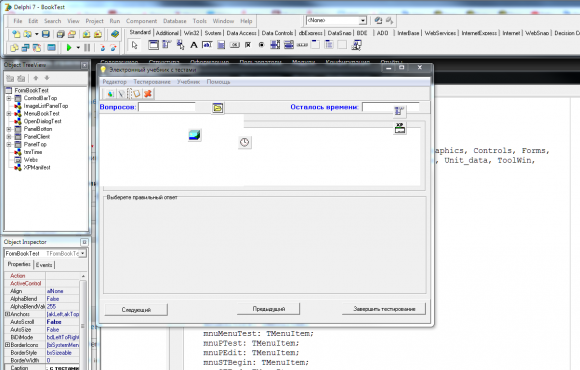580x370 pixels.
Task: Switch to the Events tab in Object Inspector
Action: tap(44, 265)
